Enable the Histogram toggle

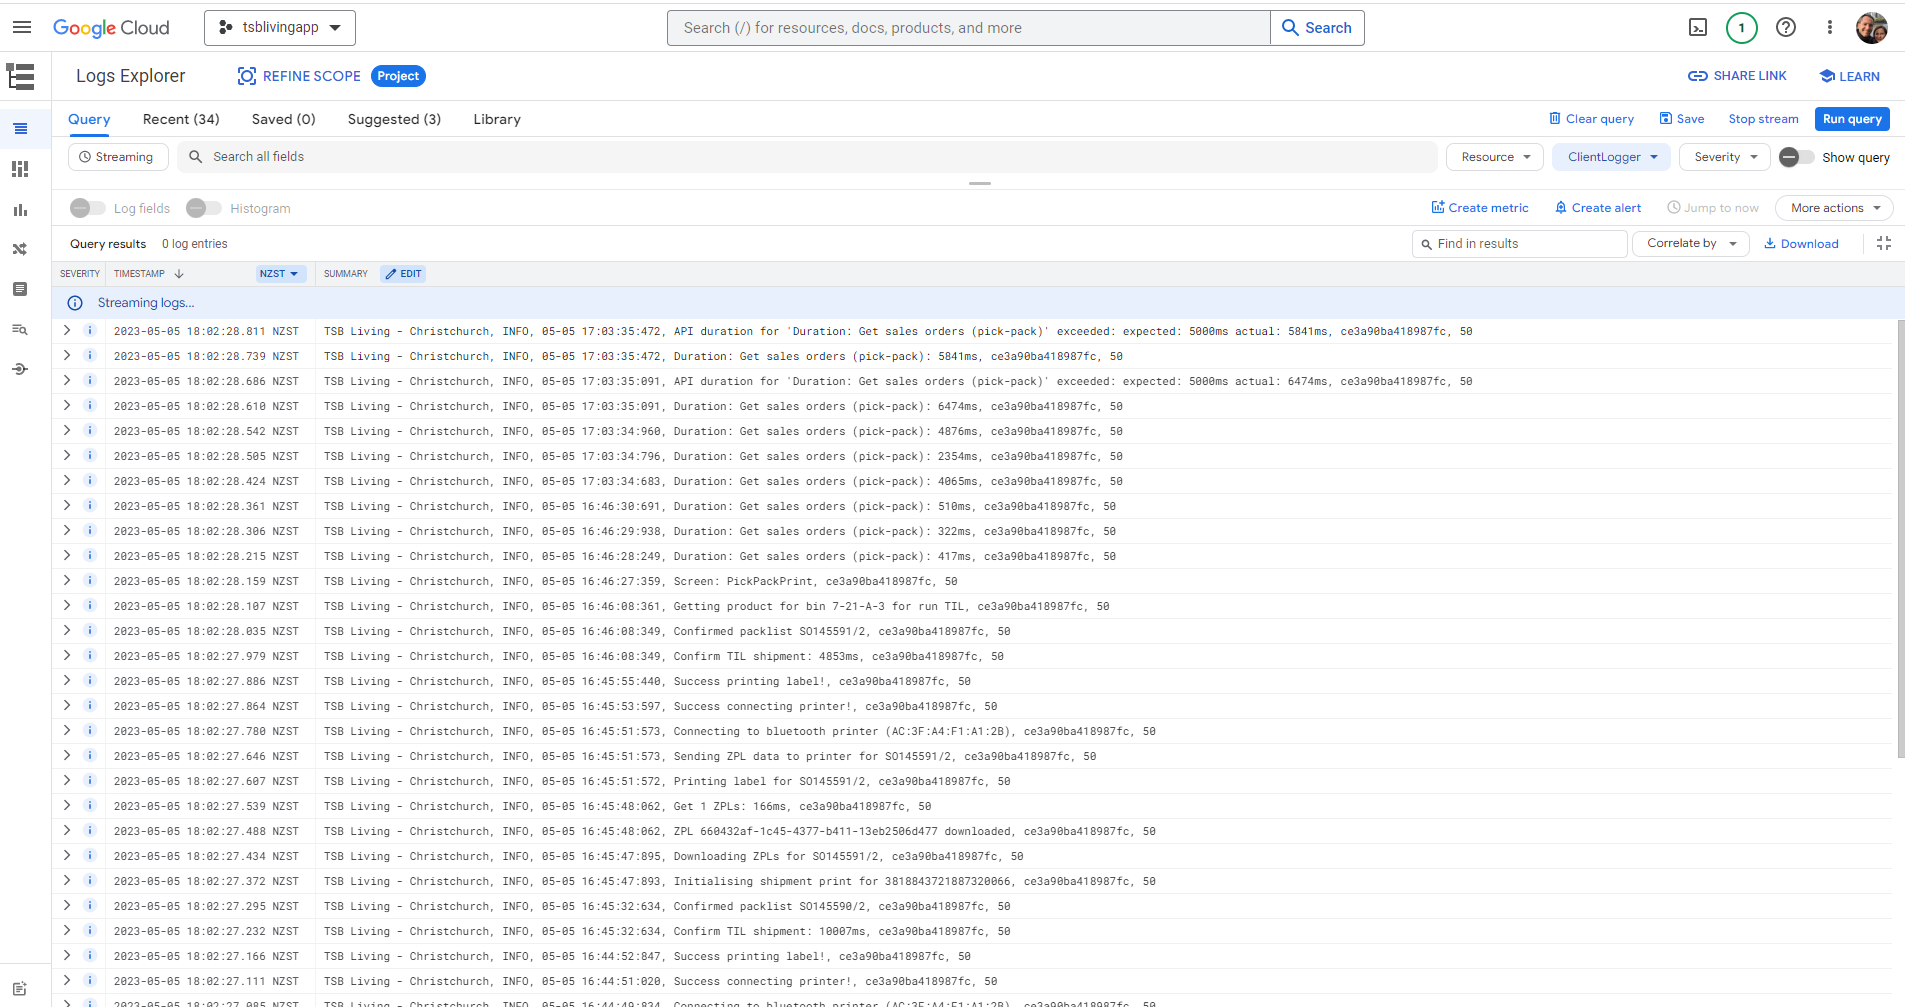(x=203, y=208)
